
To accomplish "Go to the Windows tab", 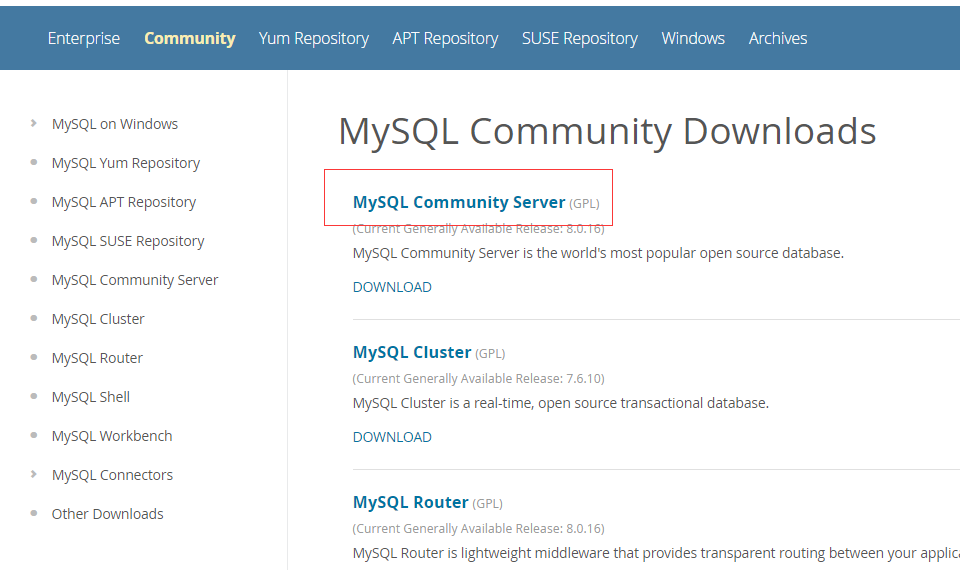I will [x=693, y=38].
